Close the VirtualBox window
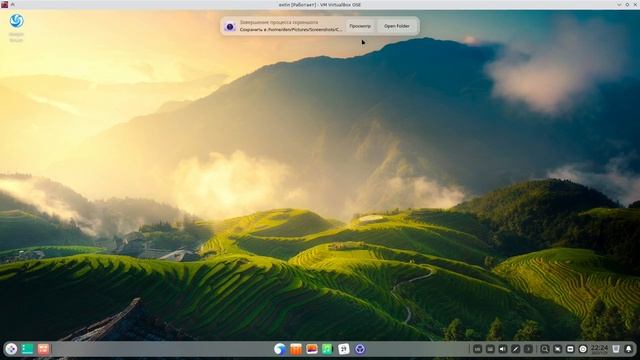640x360 pixels. coord(636,4)
